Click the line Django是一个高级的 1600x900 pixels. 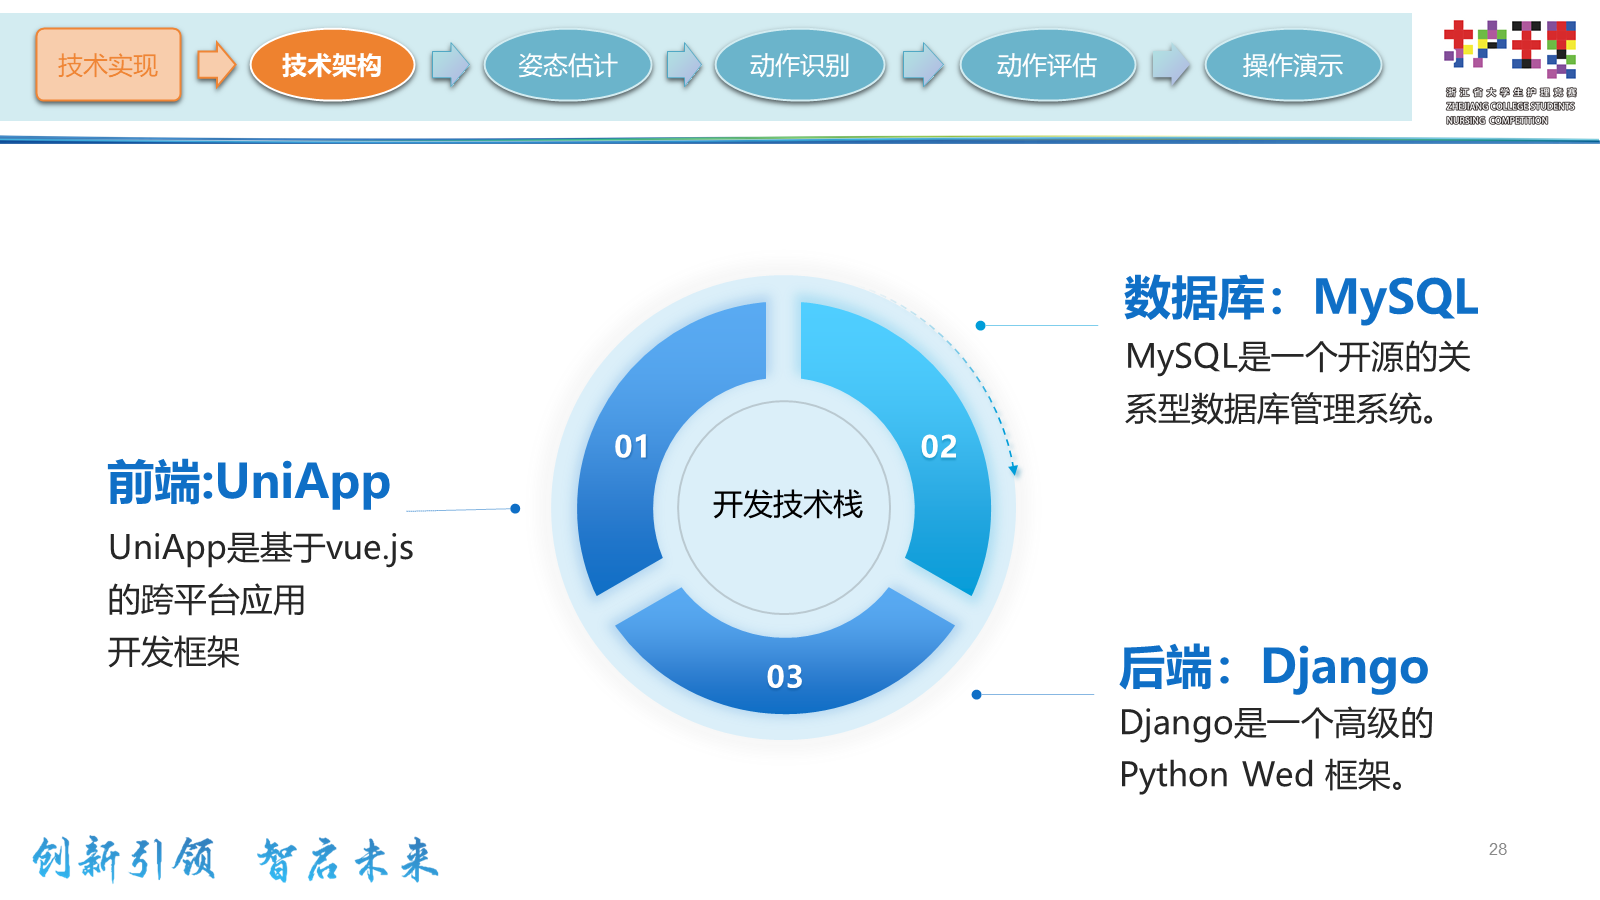point(1277,723)
